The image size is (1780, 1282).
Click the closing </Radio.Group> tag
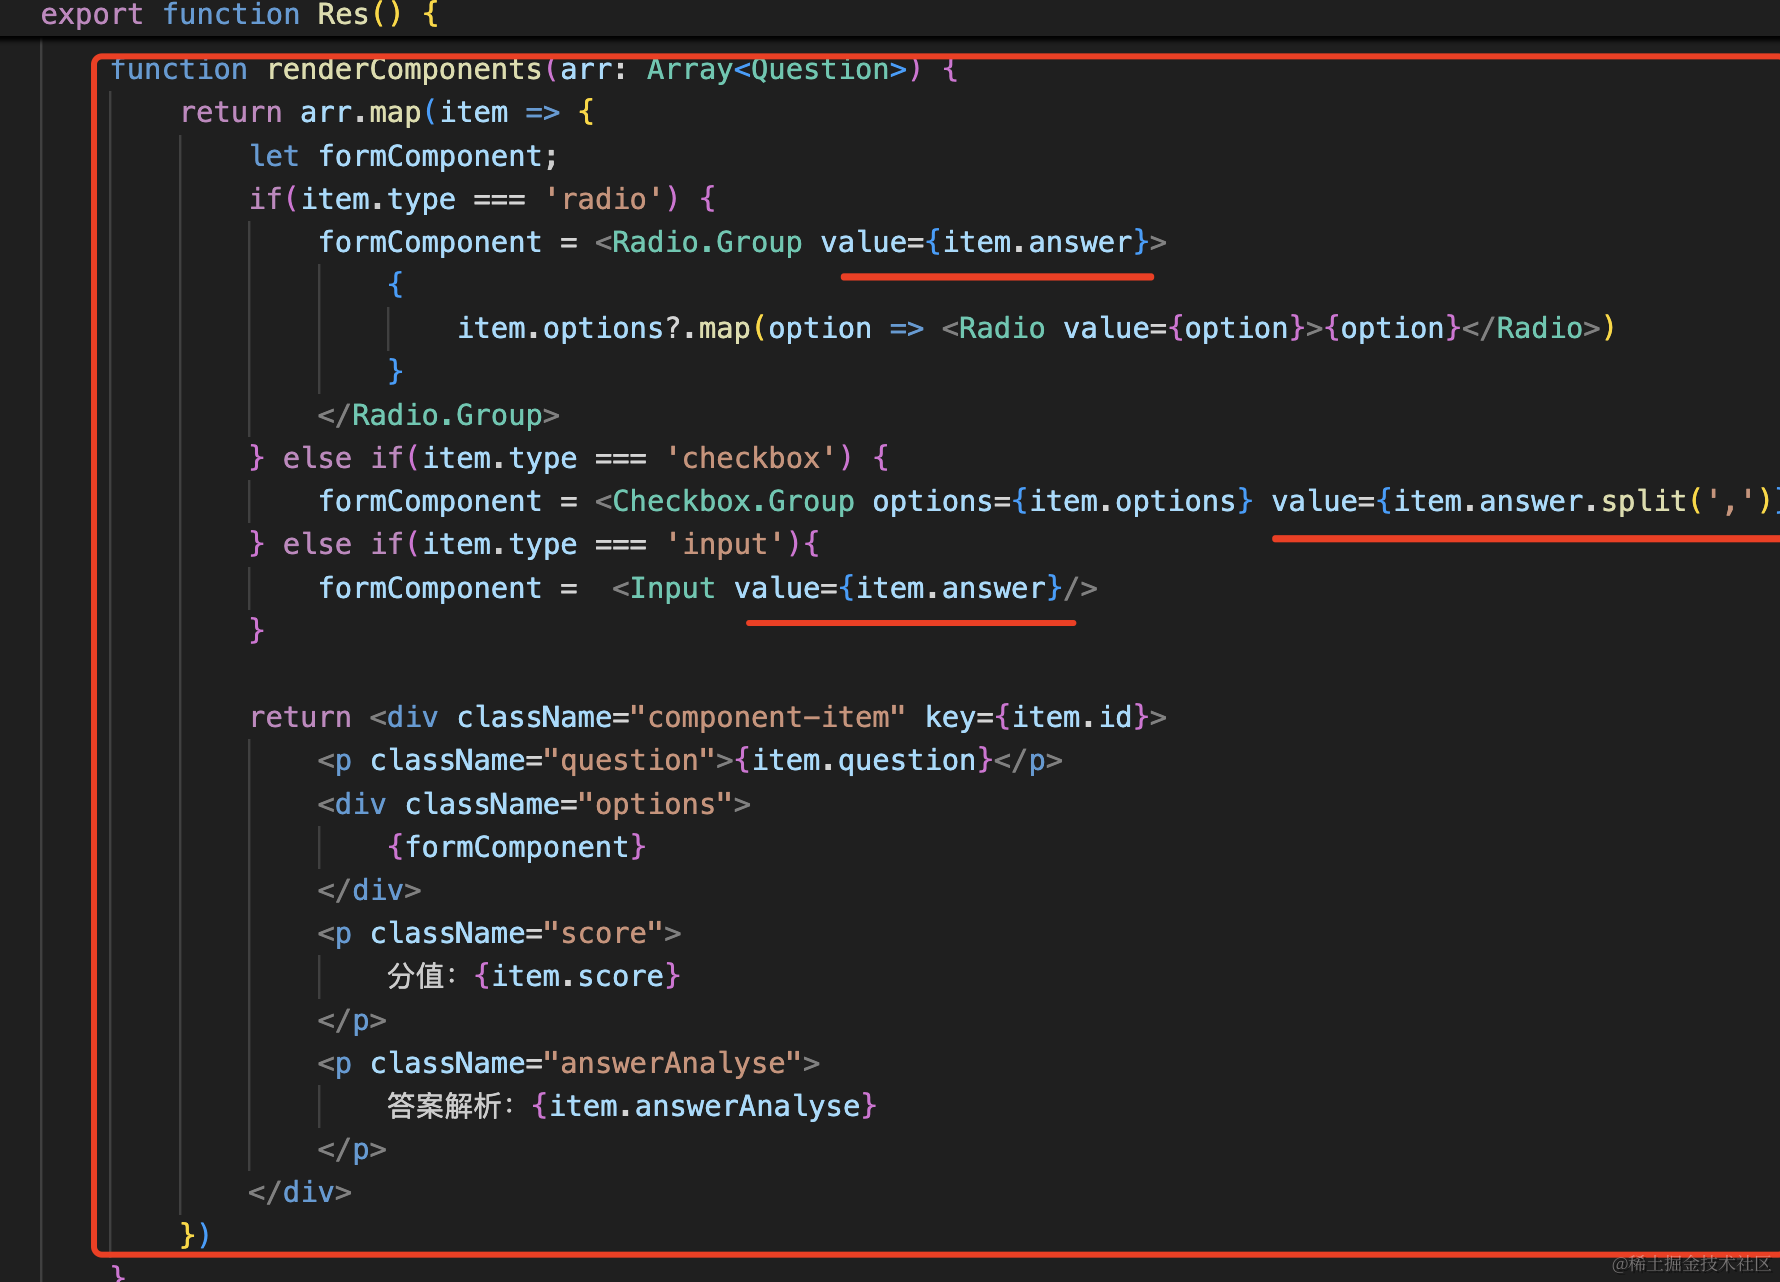coord(438,415)
